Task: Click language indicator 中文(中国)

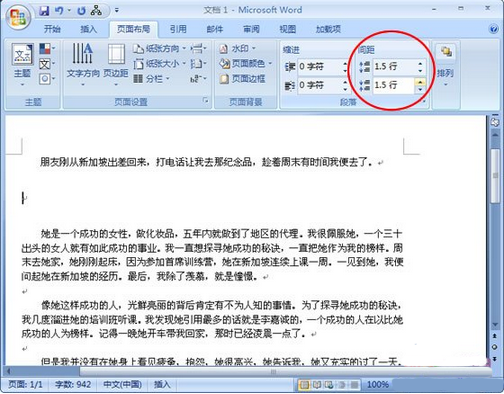Action: pos(123,385)
